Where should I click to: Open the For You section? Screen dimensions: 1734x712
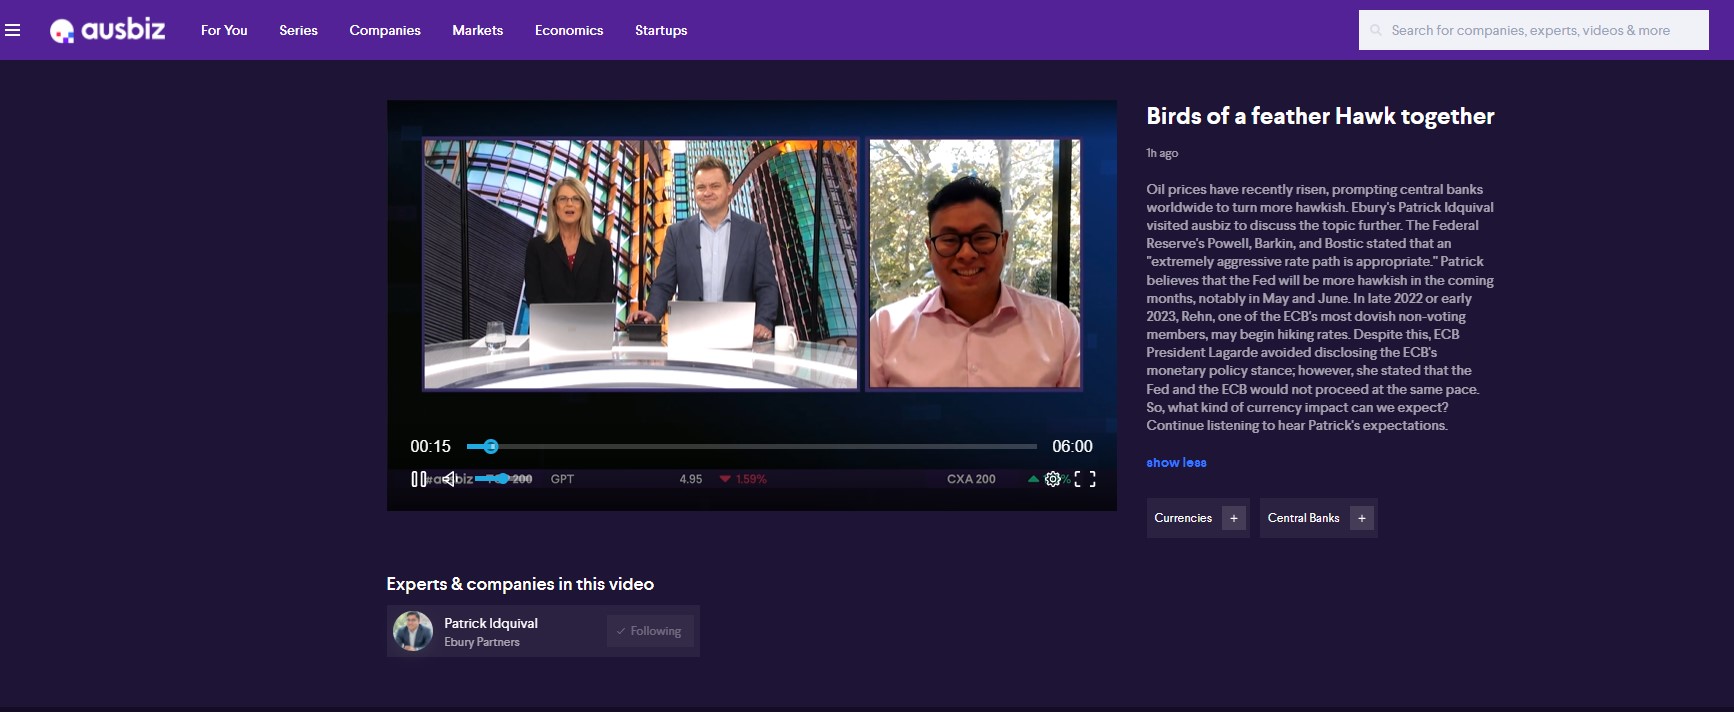coord(224,30)
